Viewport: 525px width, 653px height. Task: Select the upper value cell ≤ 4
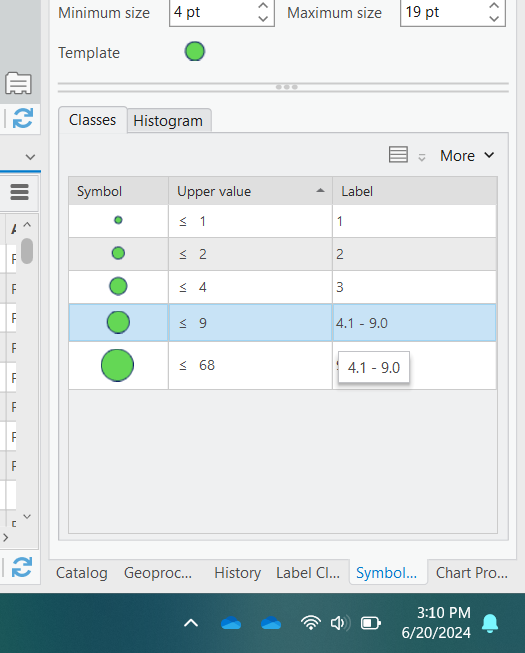(x=250, y=287)
